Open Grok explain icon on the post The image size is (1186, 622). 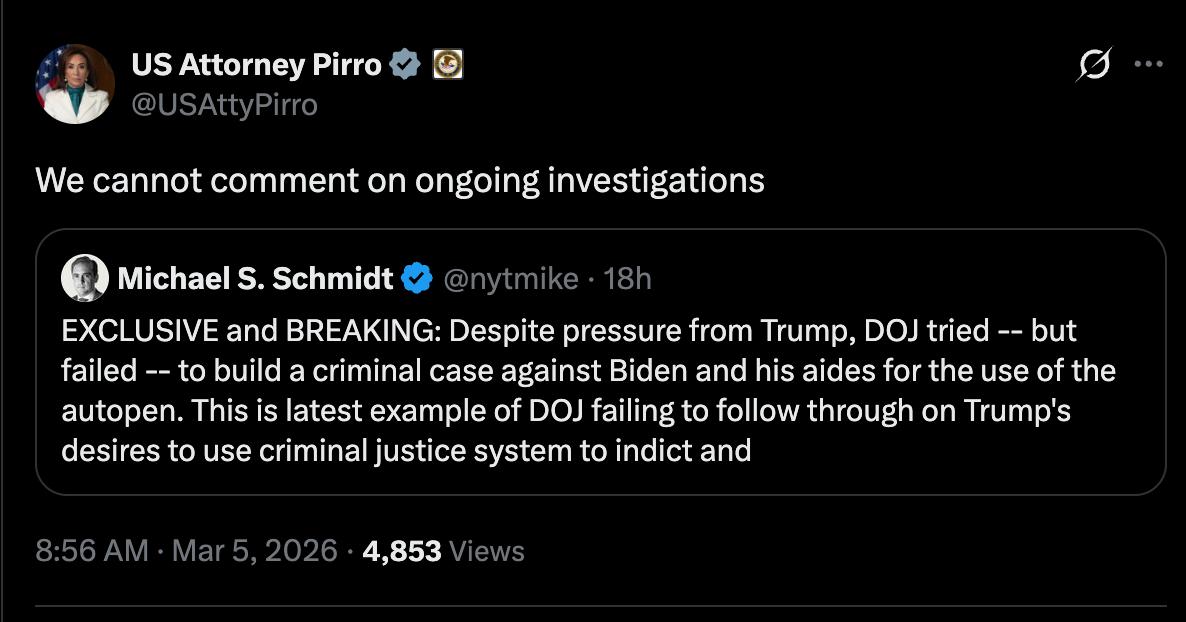point(1093,65)
